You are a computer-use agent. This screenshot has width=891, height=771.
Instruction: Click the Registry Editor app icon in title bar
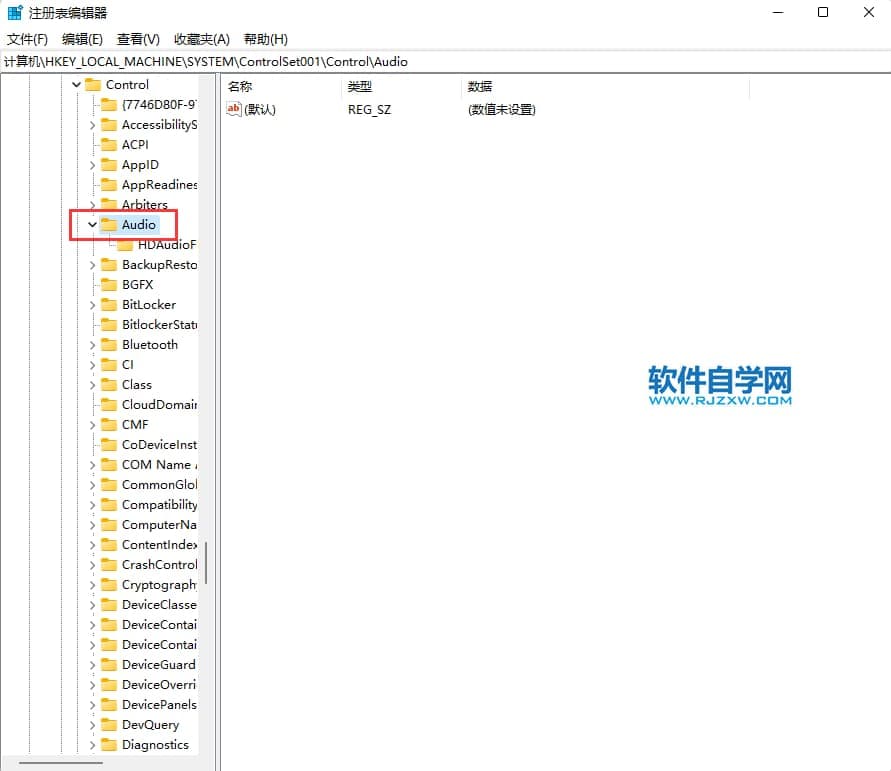pyautogui.click(x=15, y=13)
